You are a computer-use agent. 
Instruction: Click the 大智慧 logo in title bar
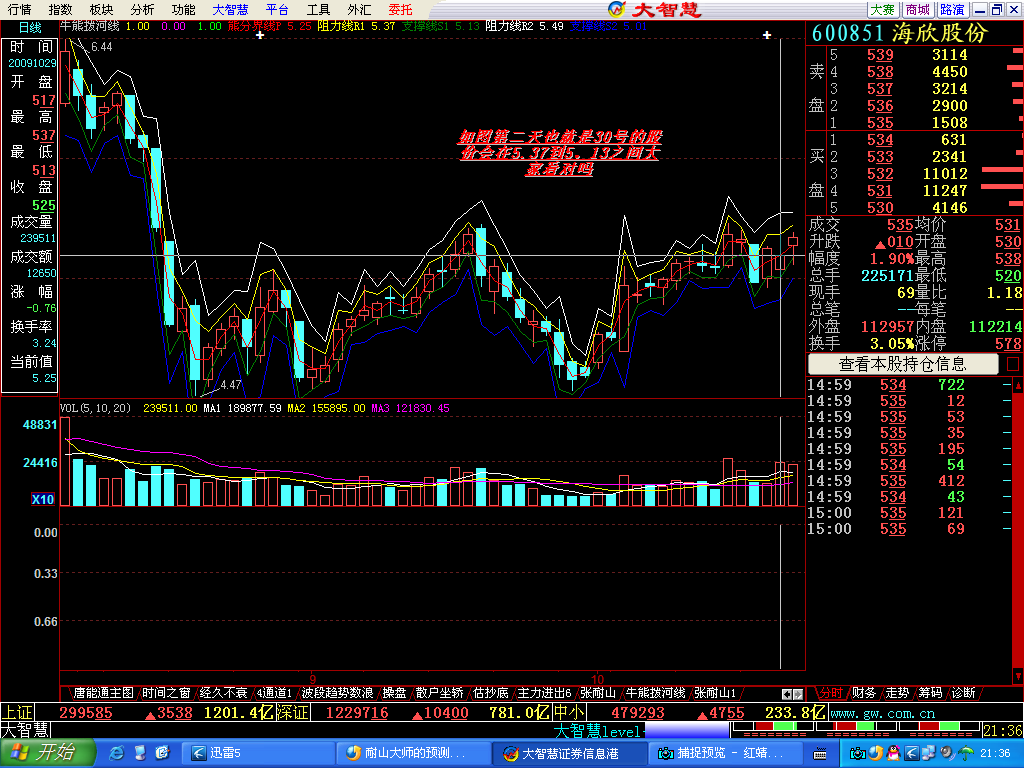pos(654,10)
